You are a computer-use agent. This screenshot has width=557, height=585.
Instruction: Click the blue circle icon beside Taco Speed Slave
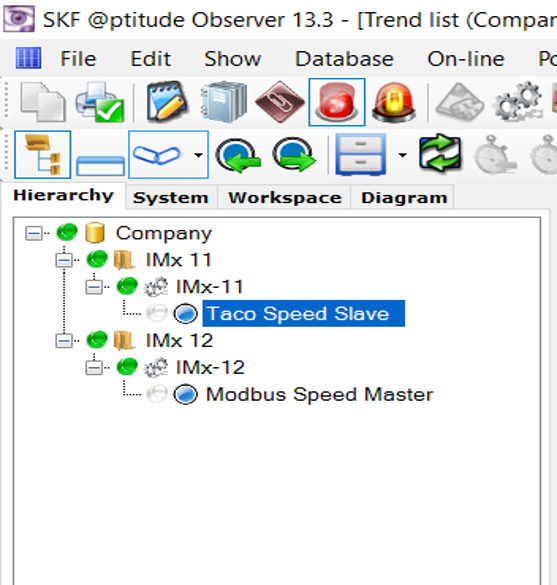click(x=185, y=313)
